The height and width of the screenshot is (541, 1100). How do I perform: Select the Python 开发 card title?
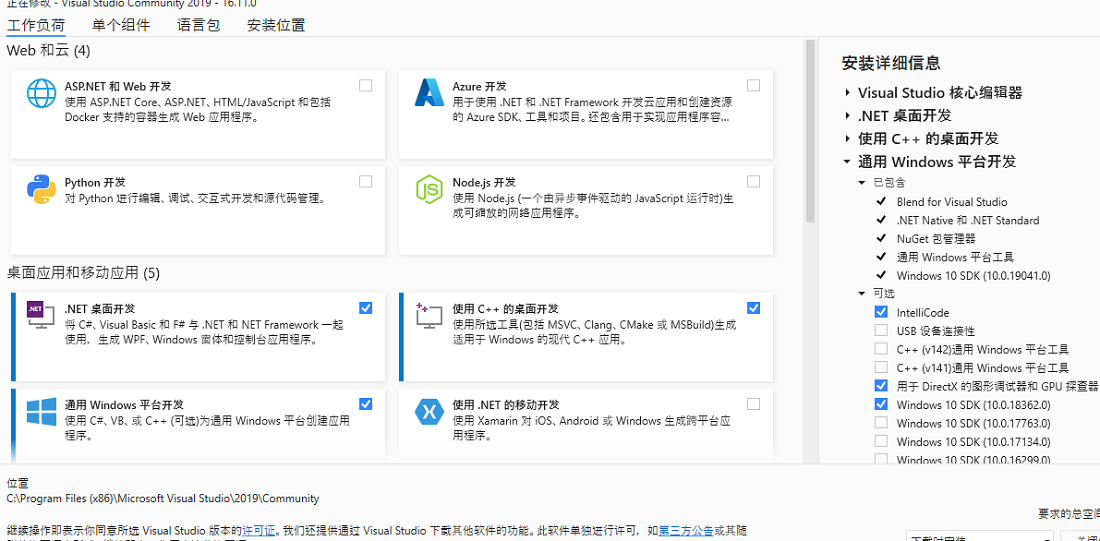(x=95, y=182)
